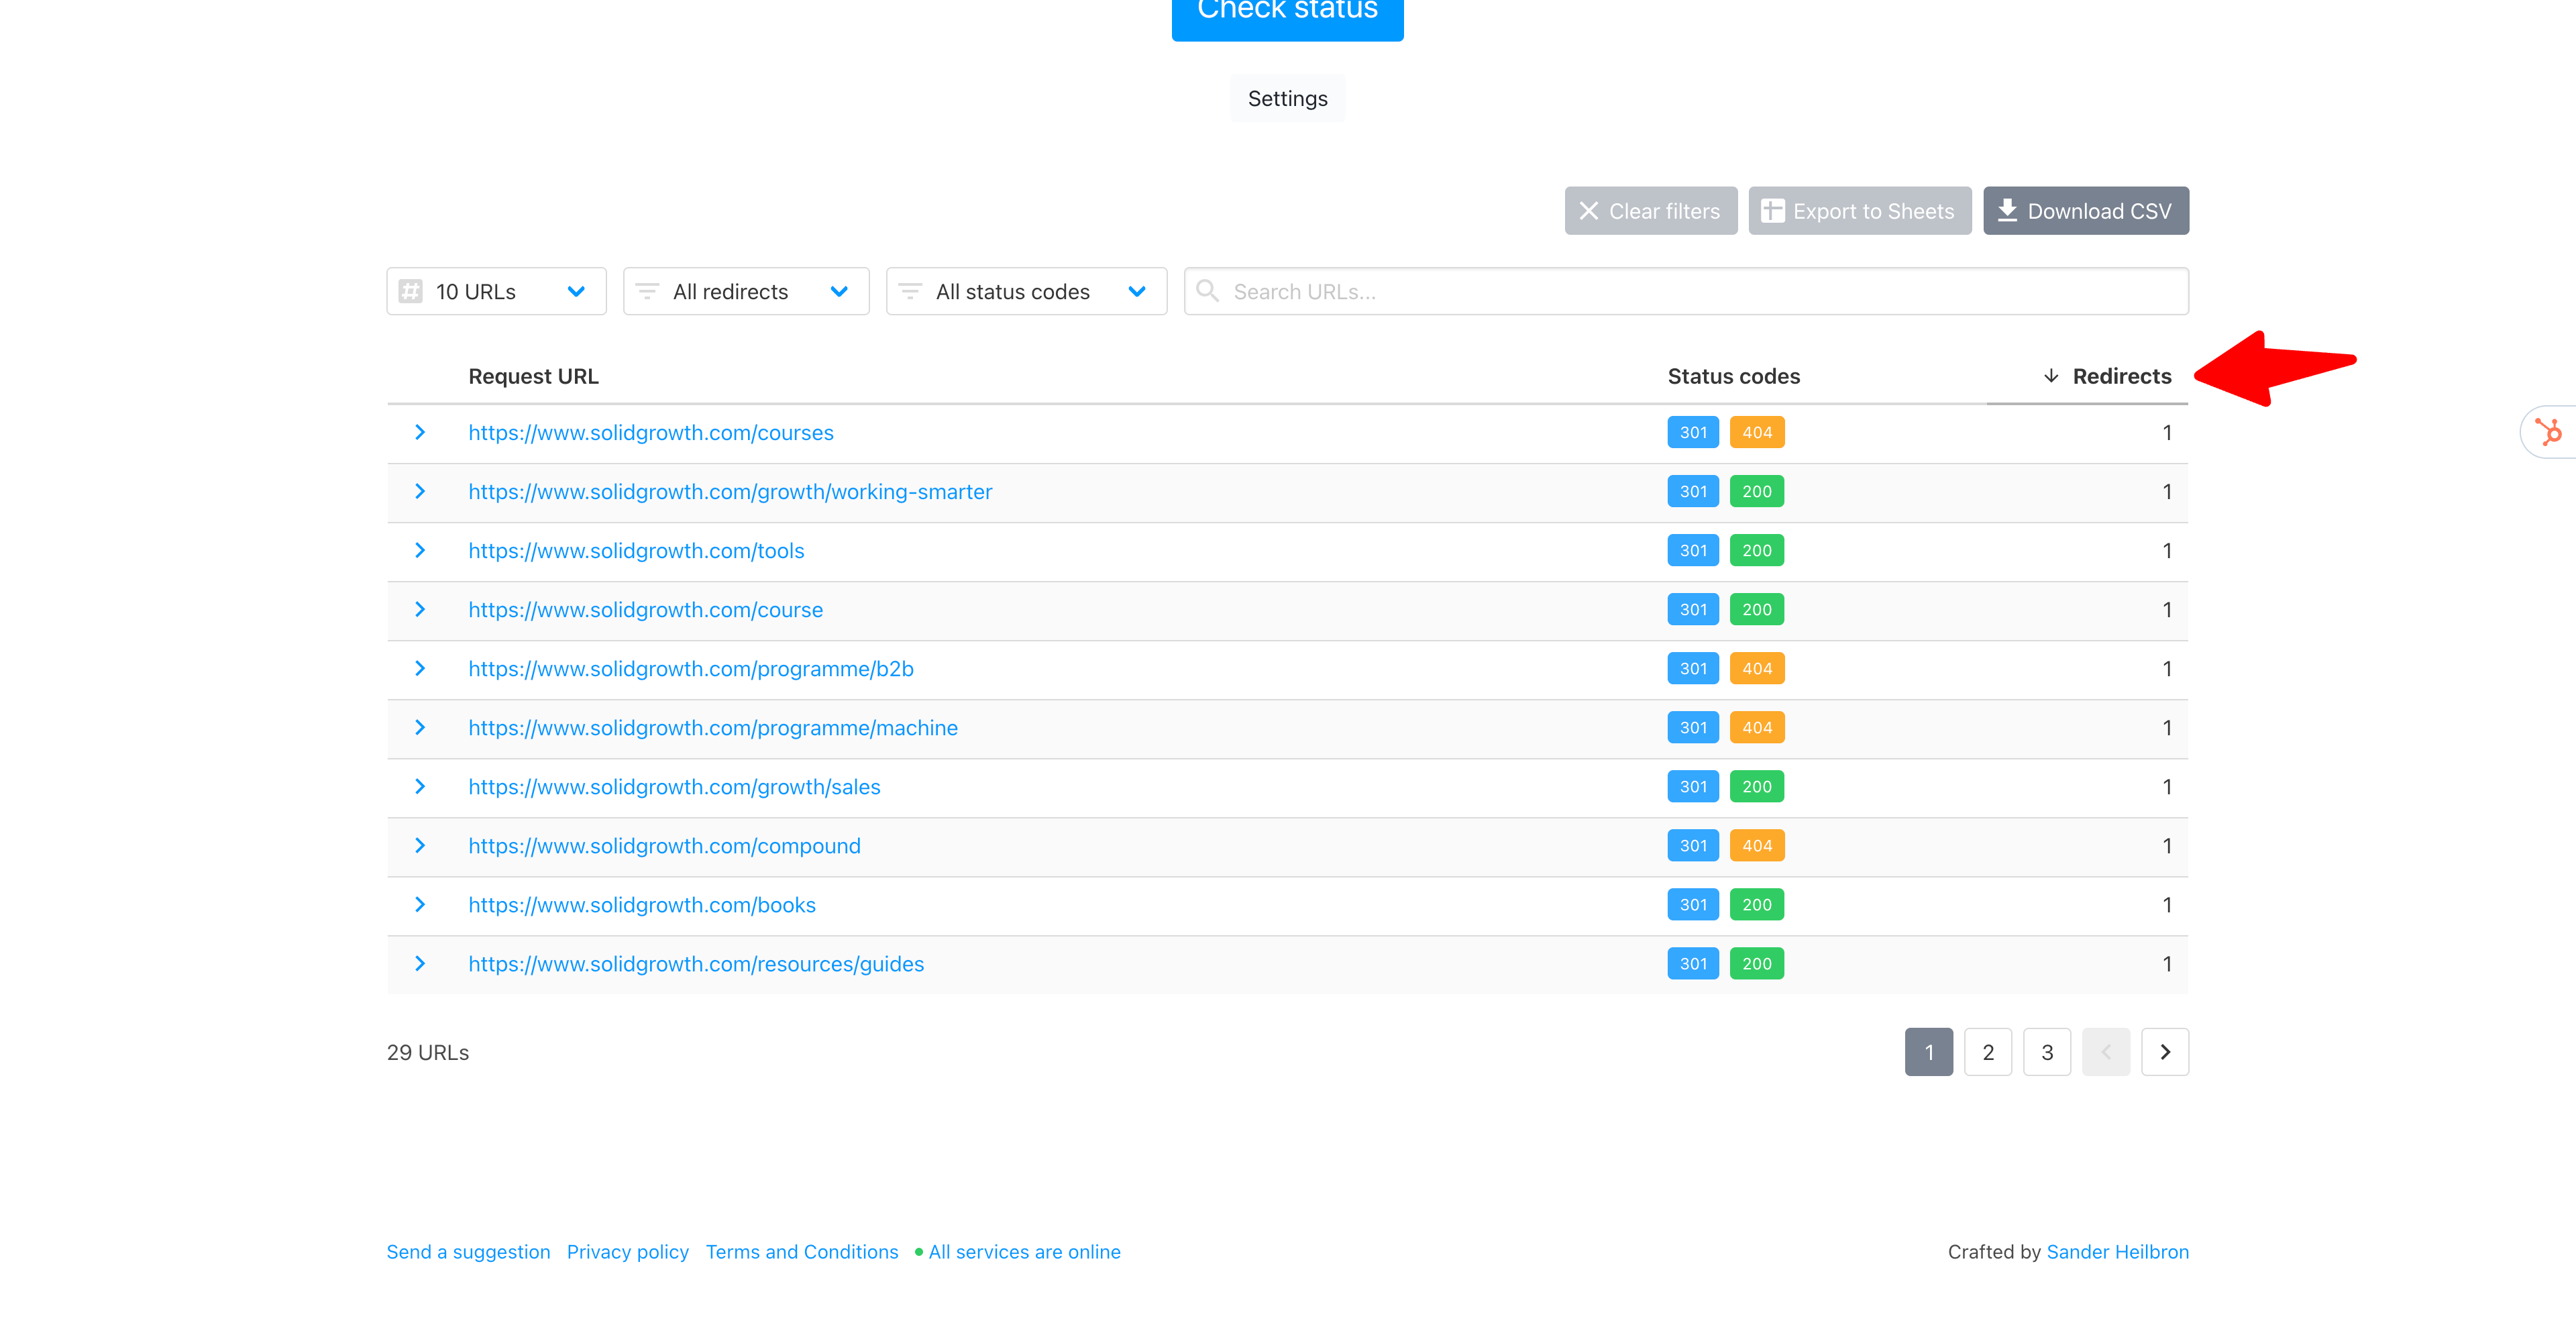Open the 10 URLs per-page dropdown

(x=496, y=292)
